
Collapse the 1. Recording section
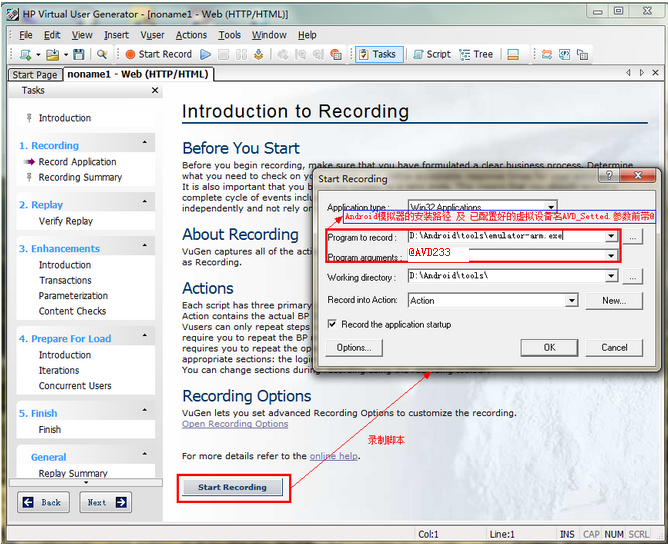[x=145, y=142]
